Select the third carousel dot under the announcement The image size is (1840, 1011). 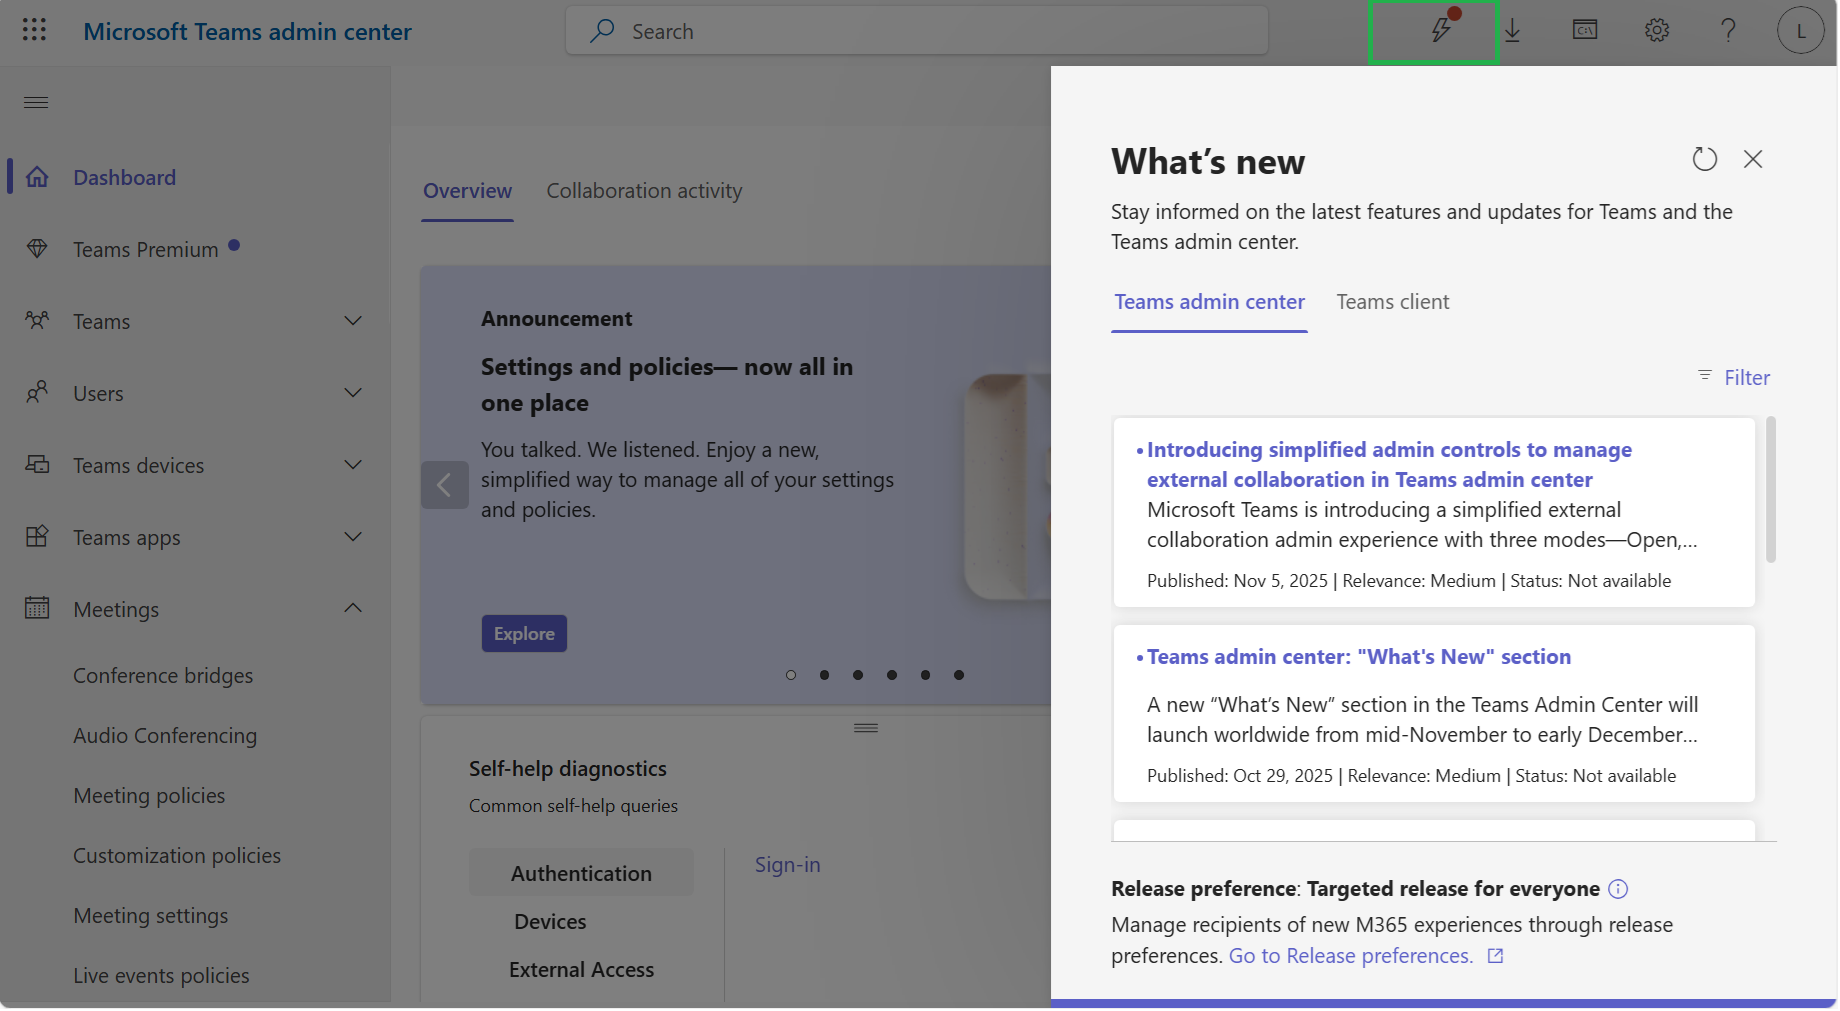[858, 675]
